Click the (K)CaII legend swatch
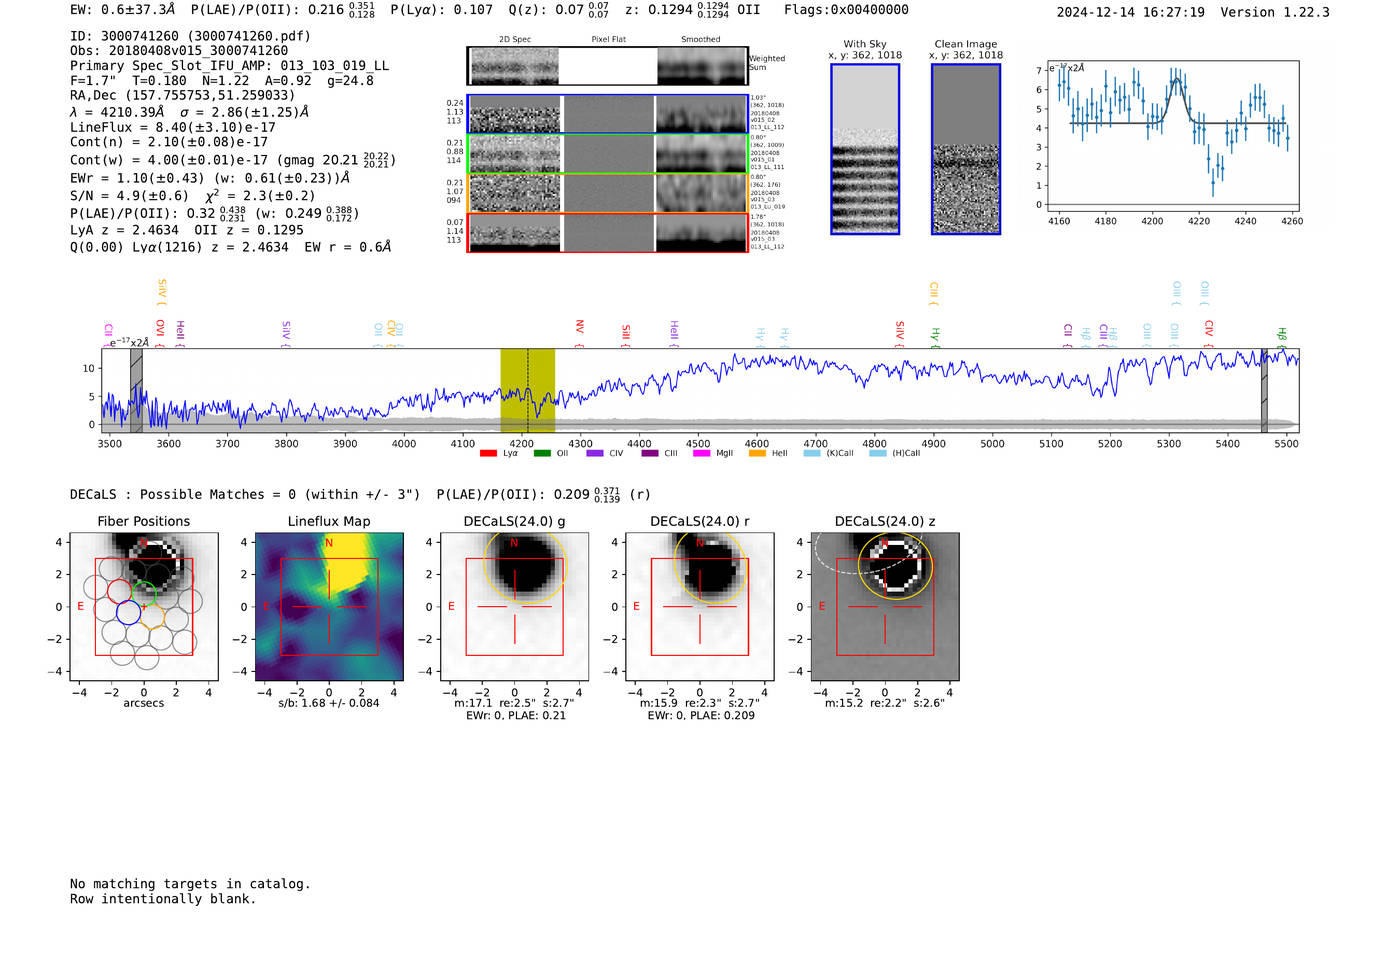This screenshot has height=953, width=1400. point(812,453)
